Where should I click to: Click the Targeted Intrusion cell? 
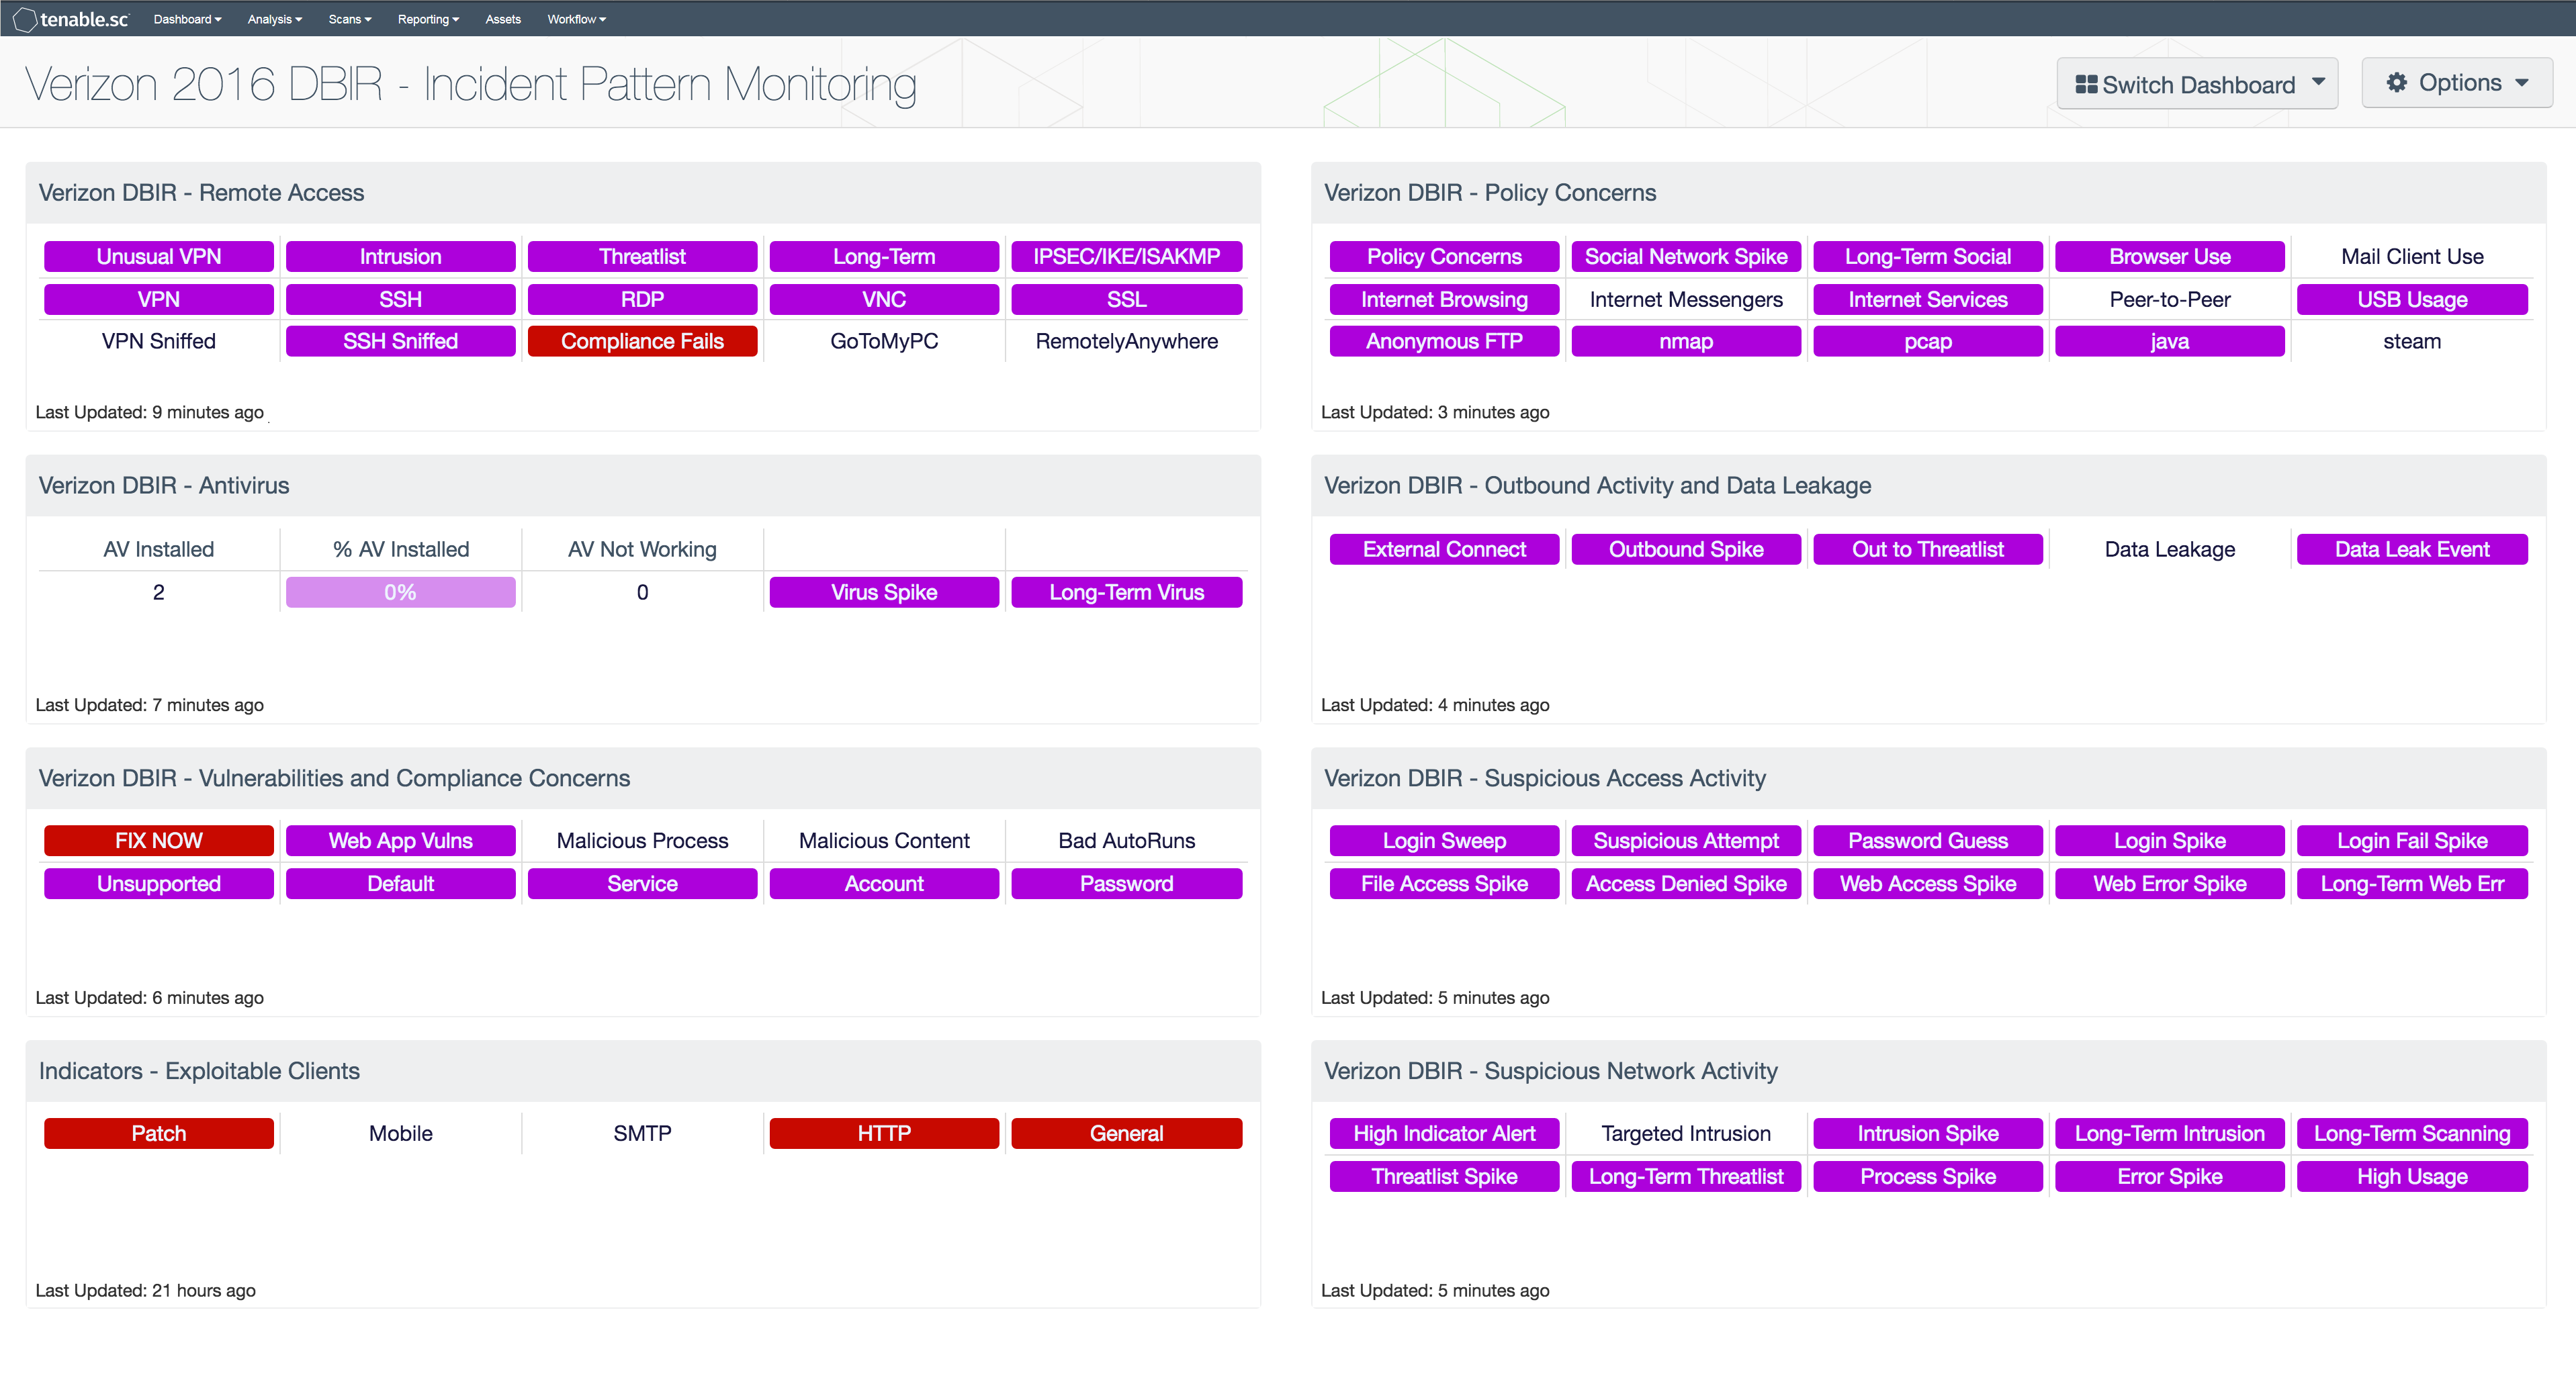click(x=1686, y=1133)
